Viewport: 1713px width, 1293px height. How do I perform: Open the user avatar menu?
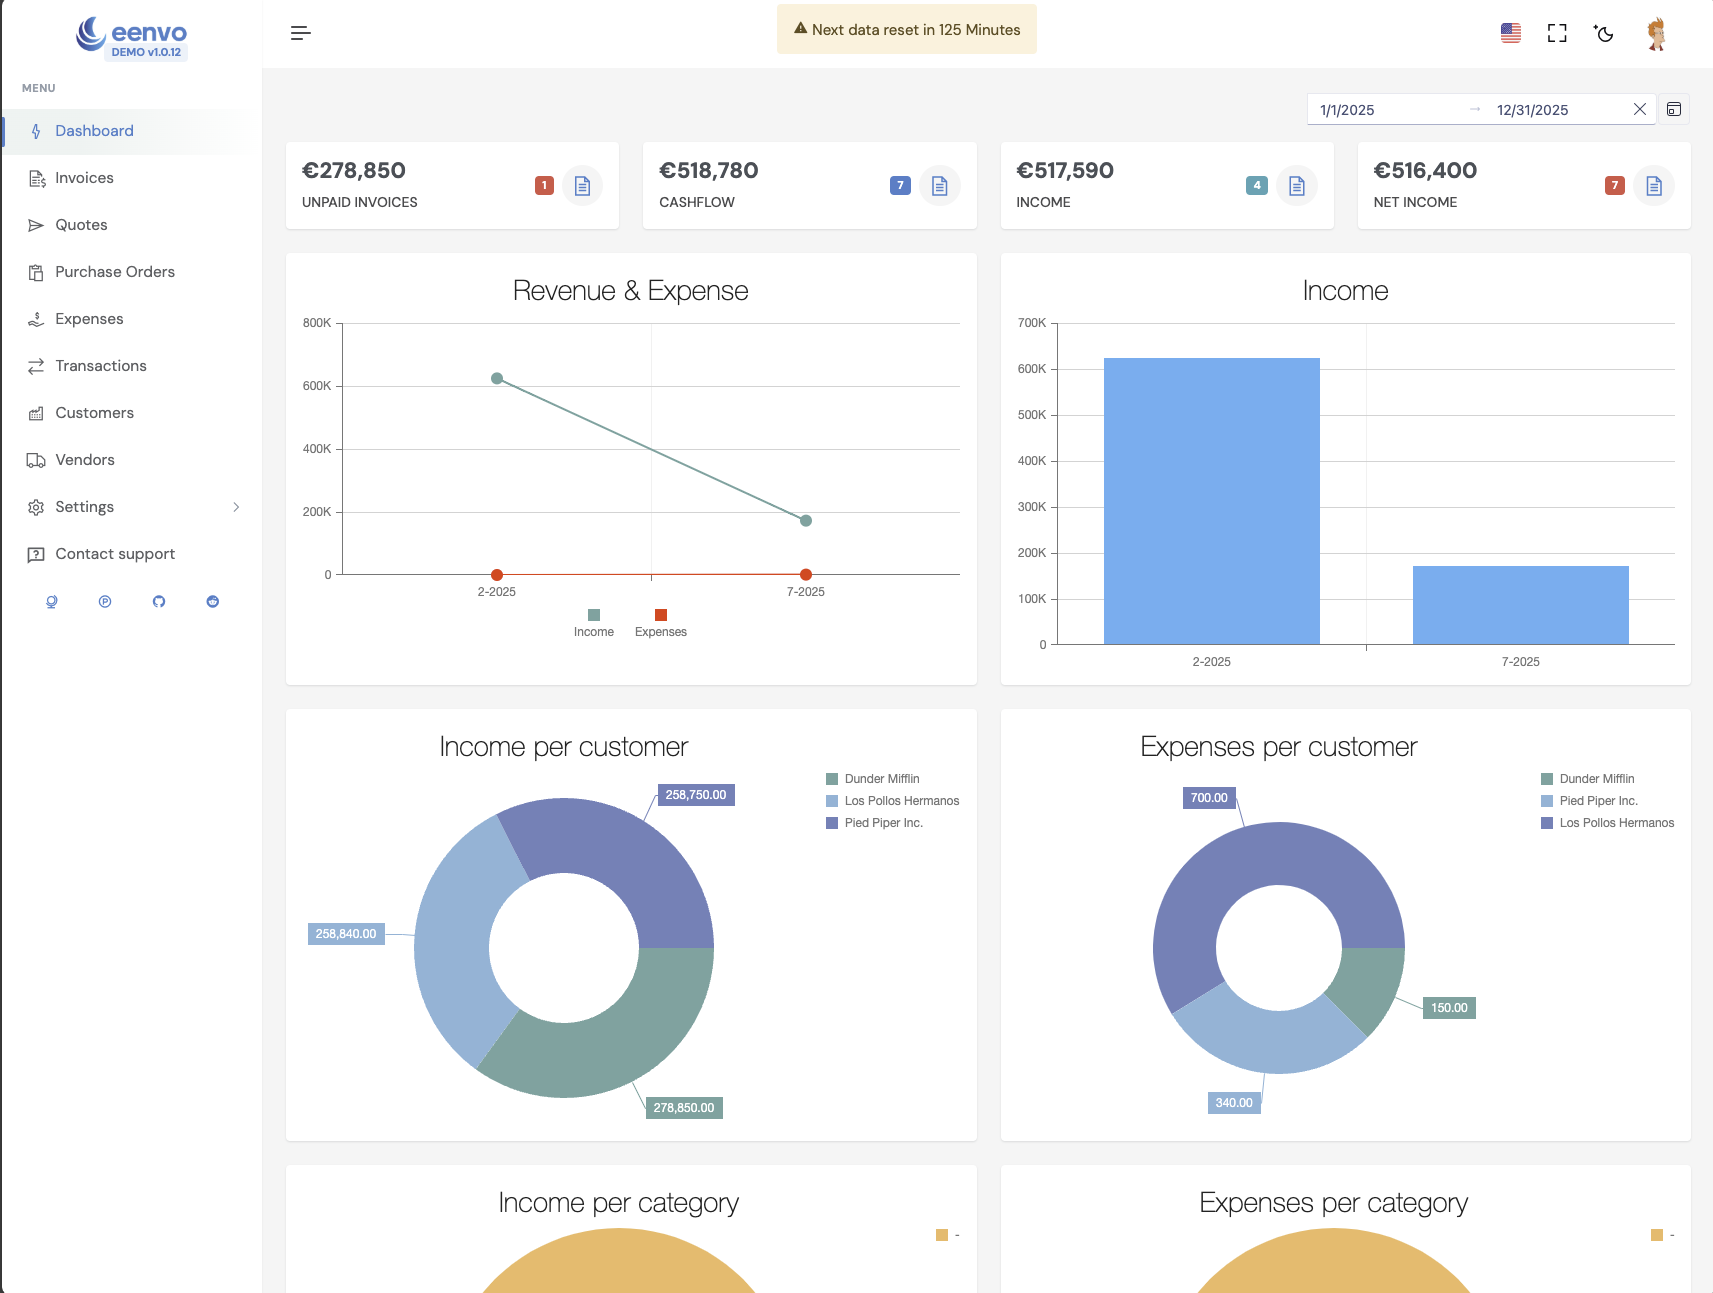1656,33
